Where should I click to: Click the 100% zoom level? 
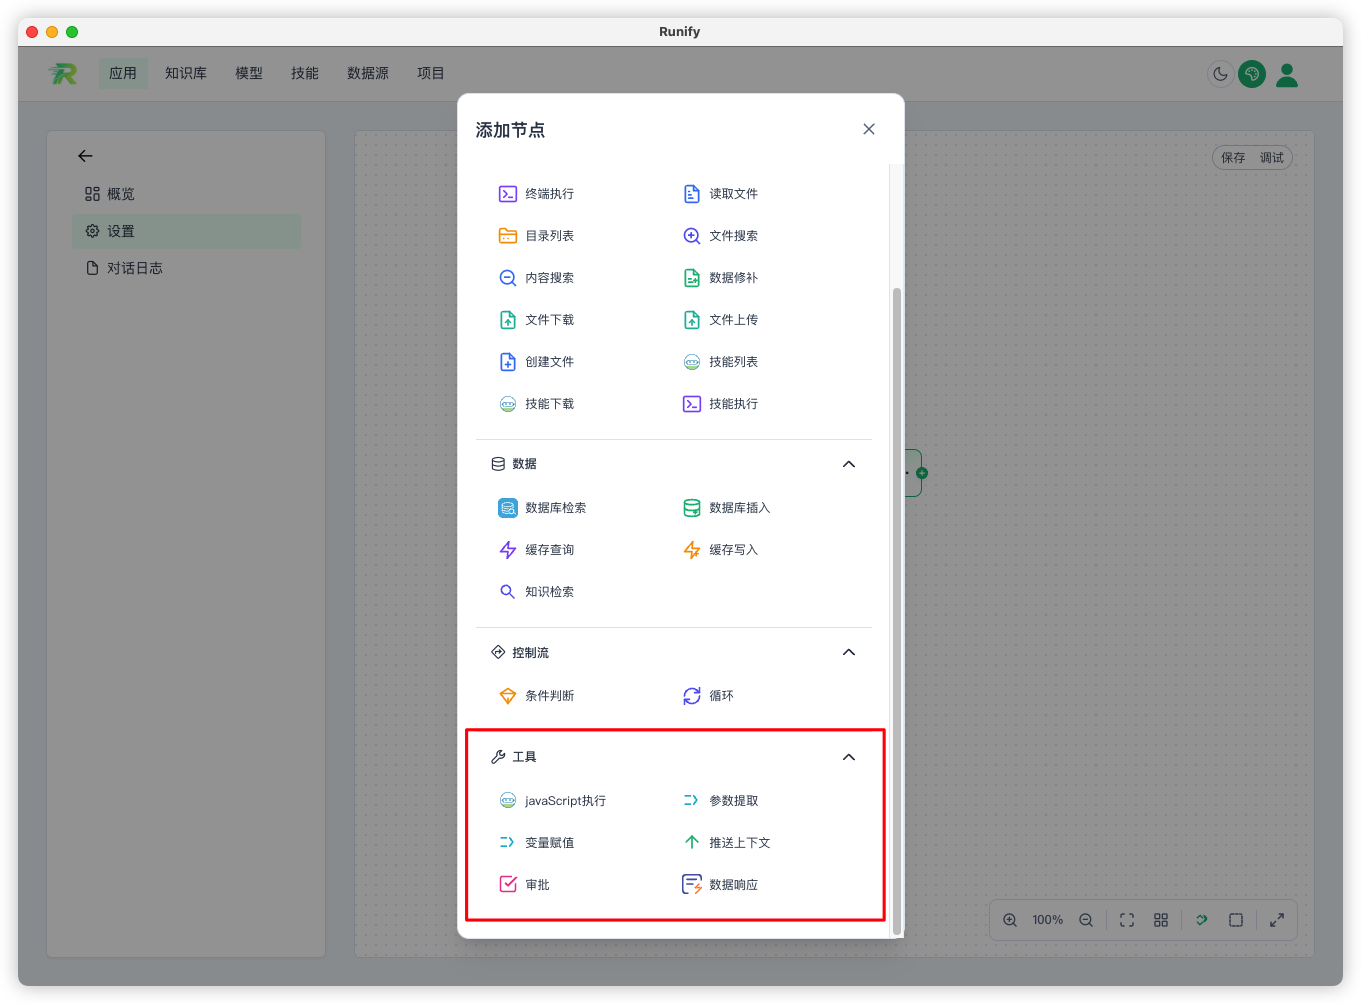click(1048, 920)
